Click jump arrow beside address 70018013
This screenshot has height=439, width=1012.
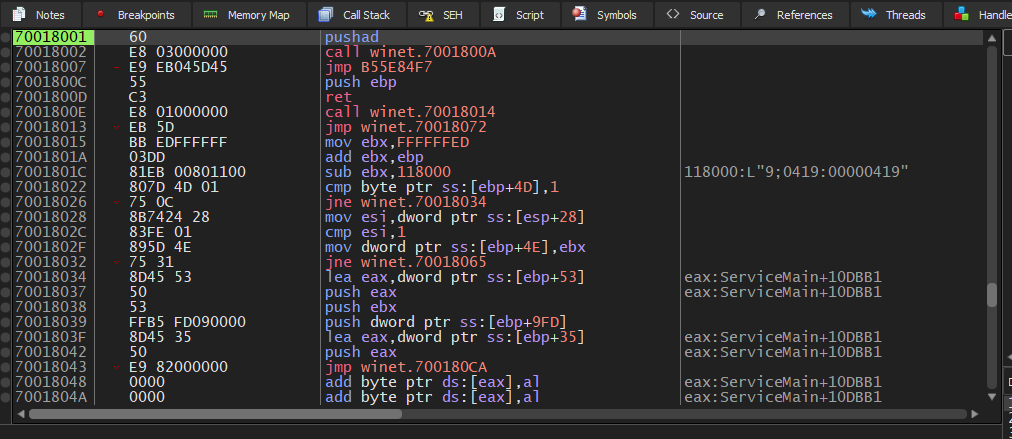click(x=118, y=127)
